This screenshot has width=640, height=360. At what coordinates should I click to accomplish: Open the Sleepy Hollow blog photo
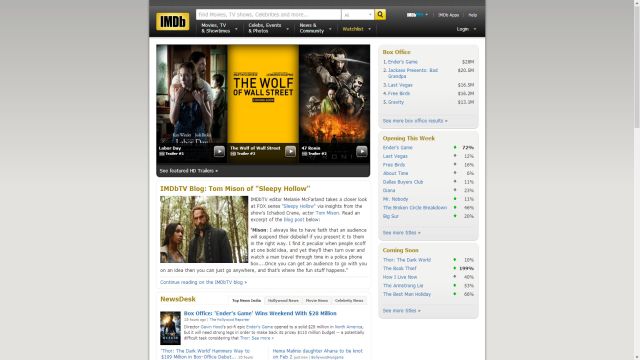click(204, 229)
